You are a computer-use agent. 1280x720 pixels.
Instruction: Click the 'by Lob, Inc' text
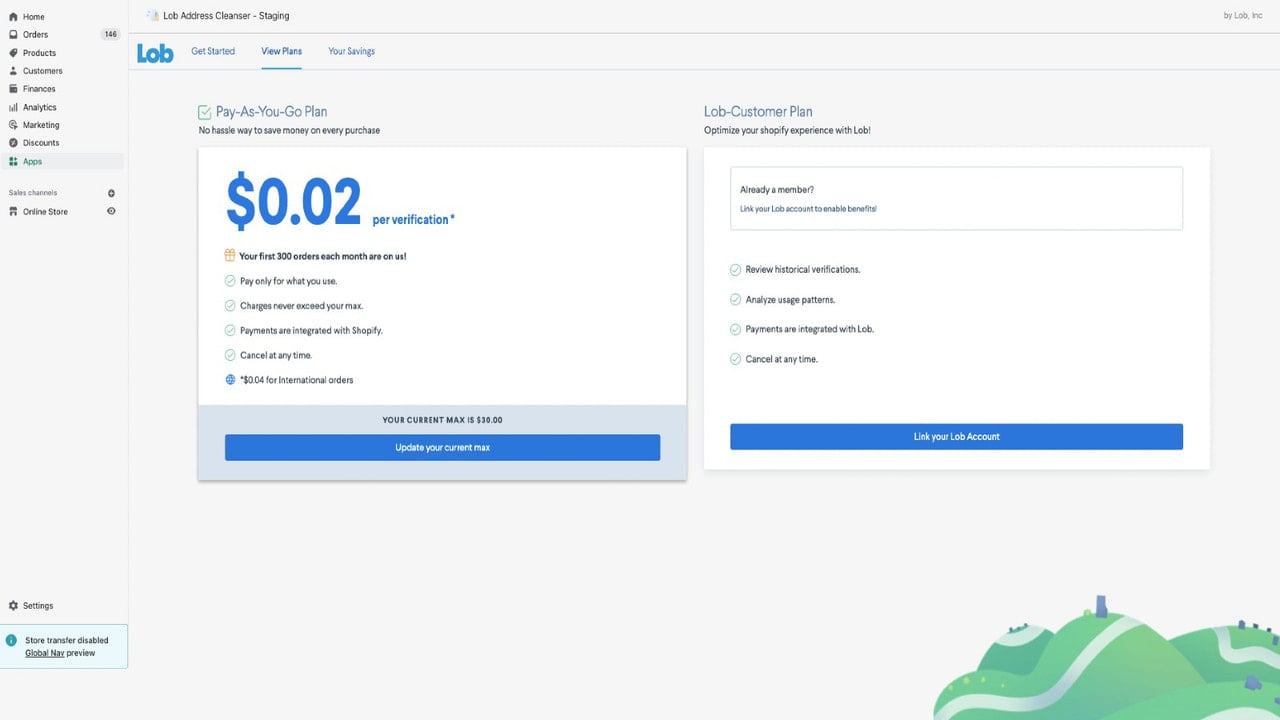click(x=1243, y=16)
